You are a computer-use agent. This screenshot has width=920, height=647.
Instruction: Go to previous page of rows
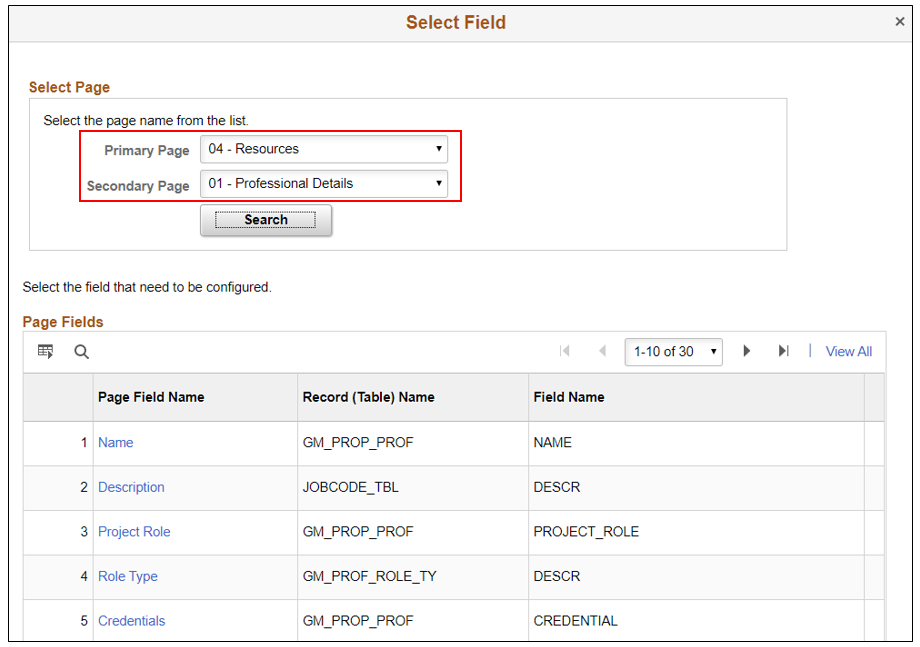click(x=602, y=351)
